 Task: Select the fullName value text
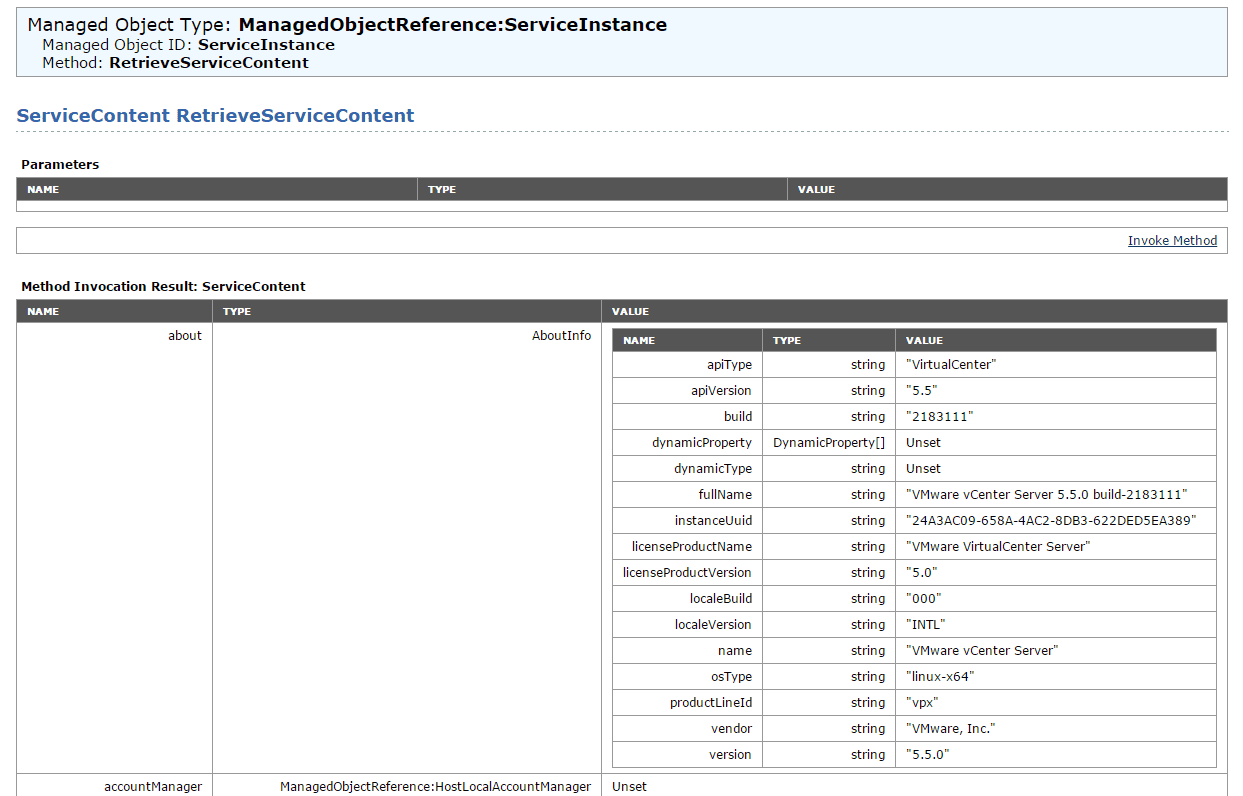coord(1046,495)
